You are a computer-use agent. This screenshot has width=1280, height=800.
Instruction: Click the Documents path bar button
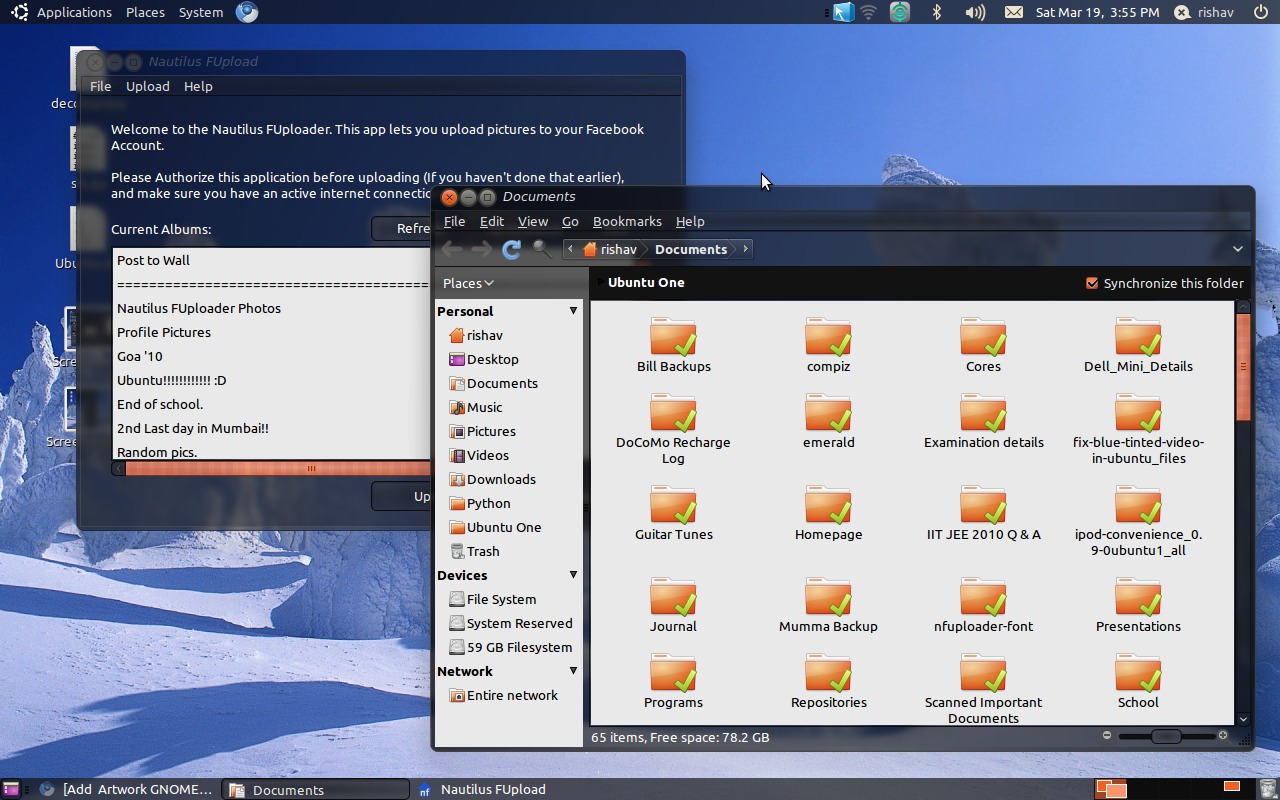pos(691,249)
